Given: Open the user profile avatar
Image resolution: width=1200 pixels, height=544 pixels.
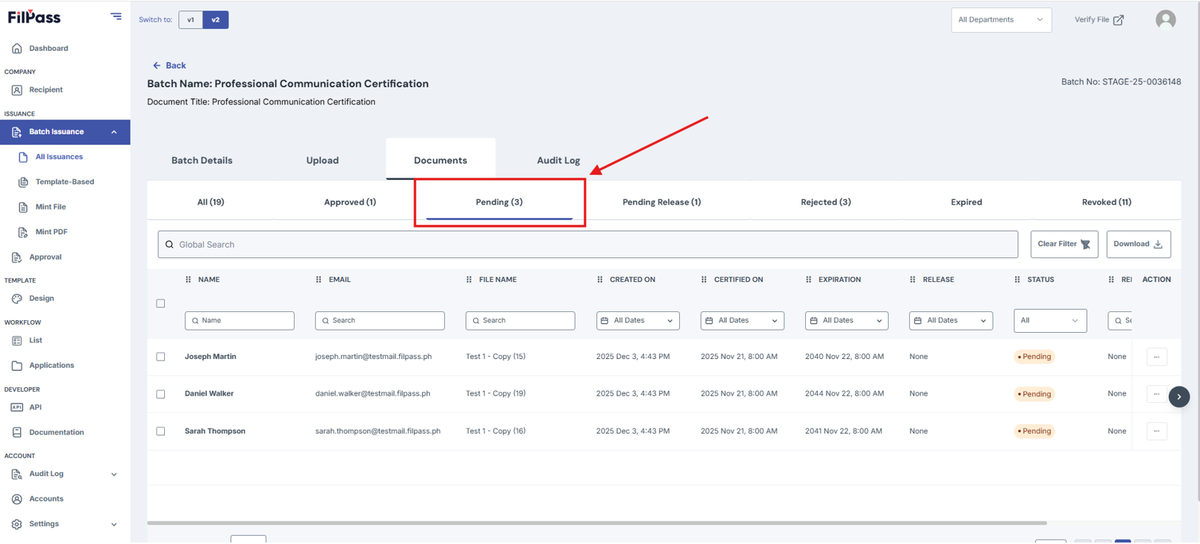Looking at the screenshot, I should pyautogui.click(x=1165, y=20).
